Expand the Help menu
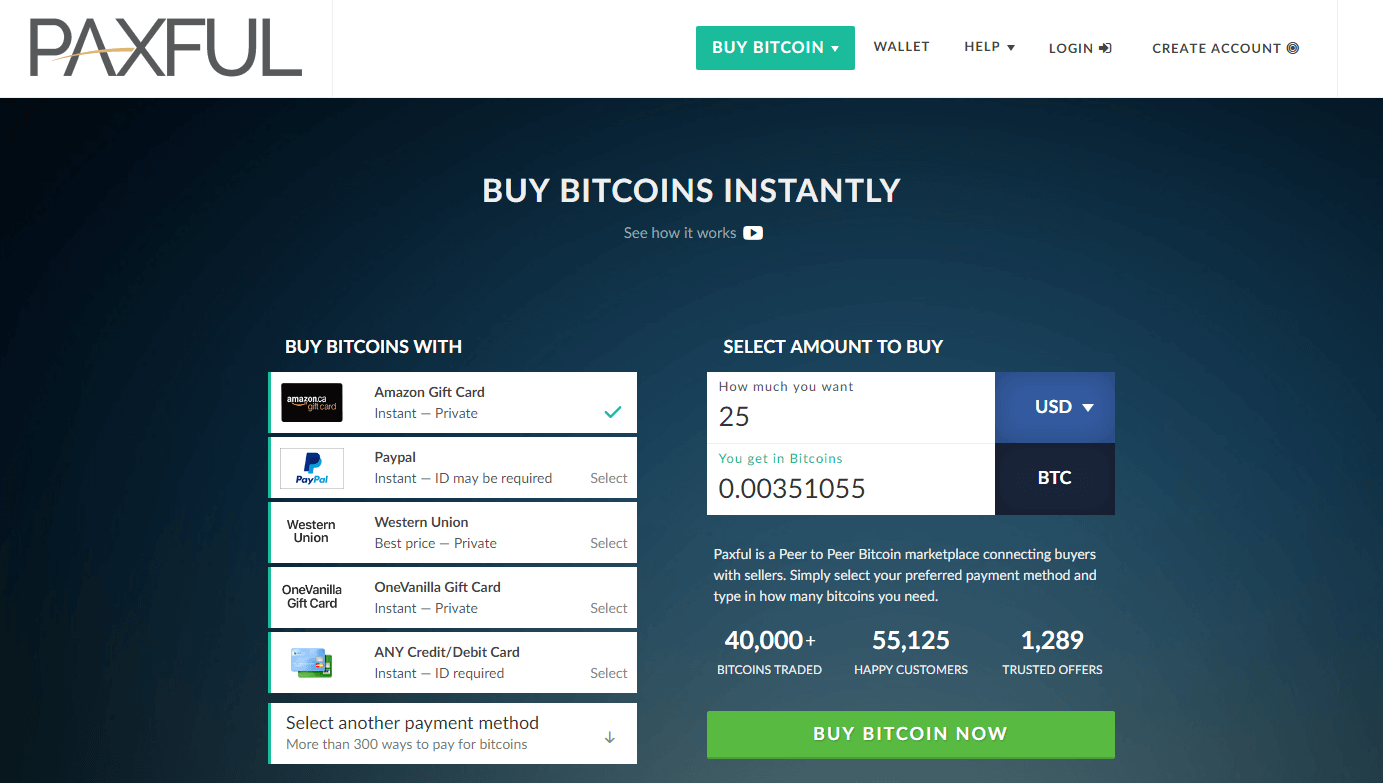Screen dimensions: 1383x783 [x=989, y=47]
